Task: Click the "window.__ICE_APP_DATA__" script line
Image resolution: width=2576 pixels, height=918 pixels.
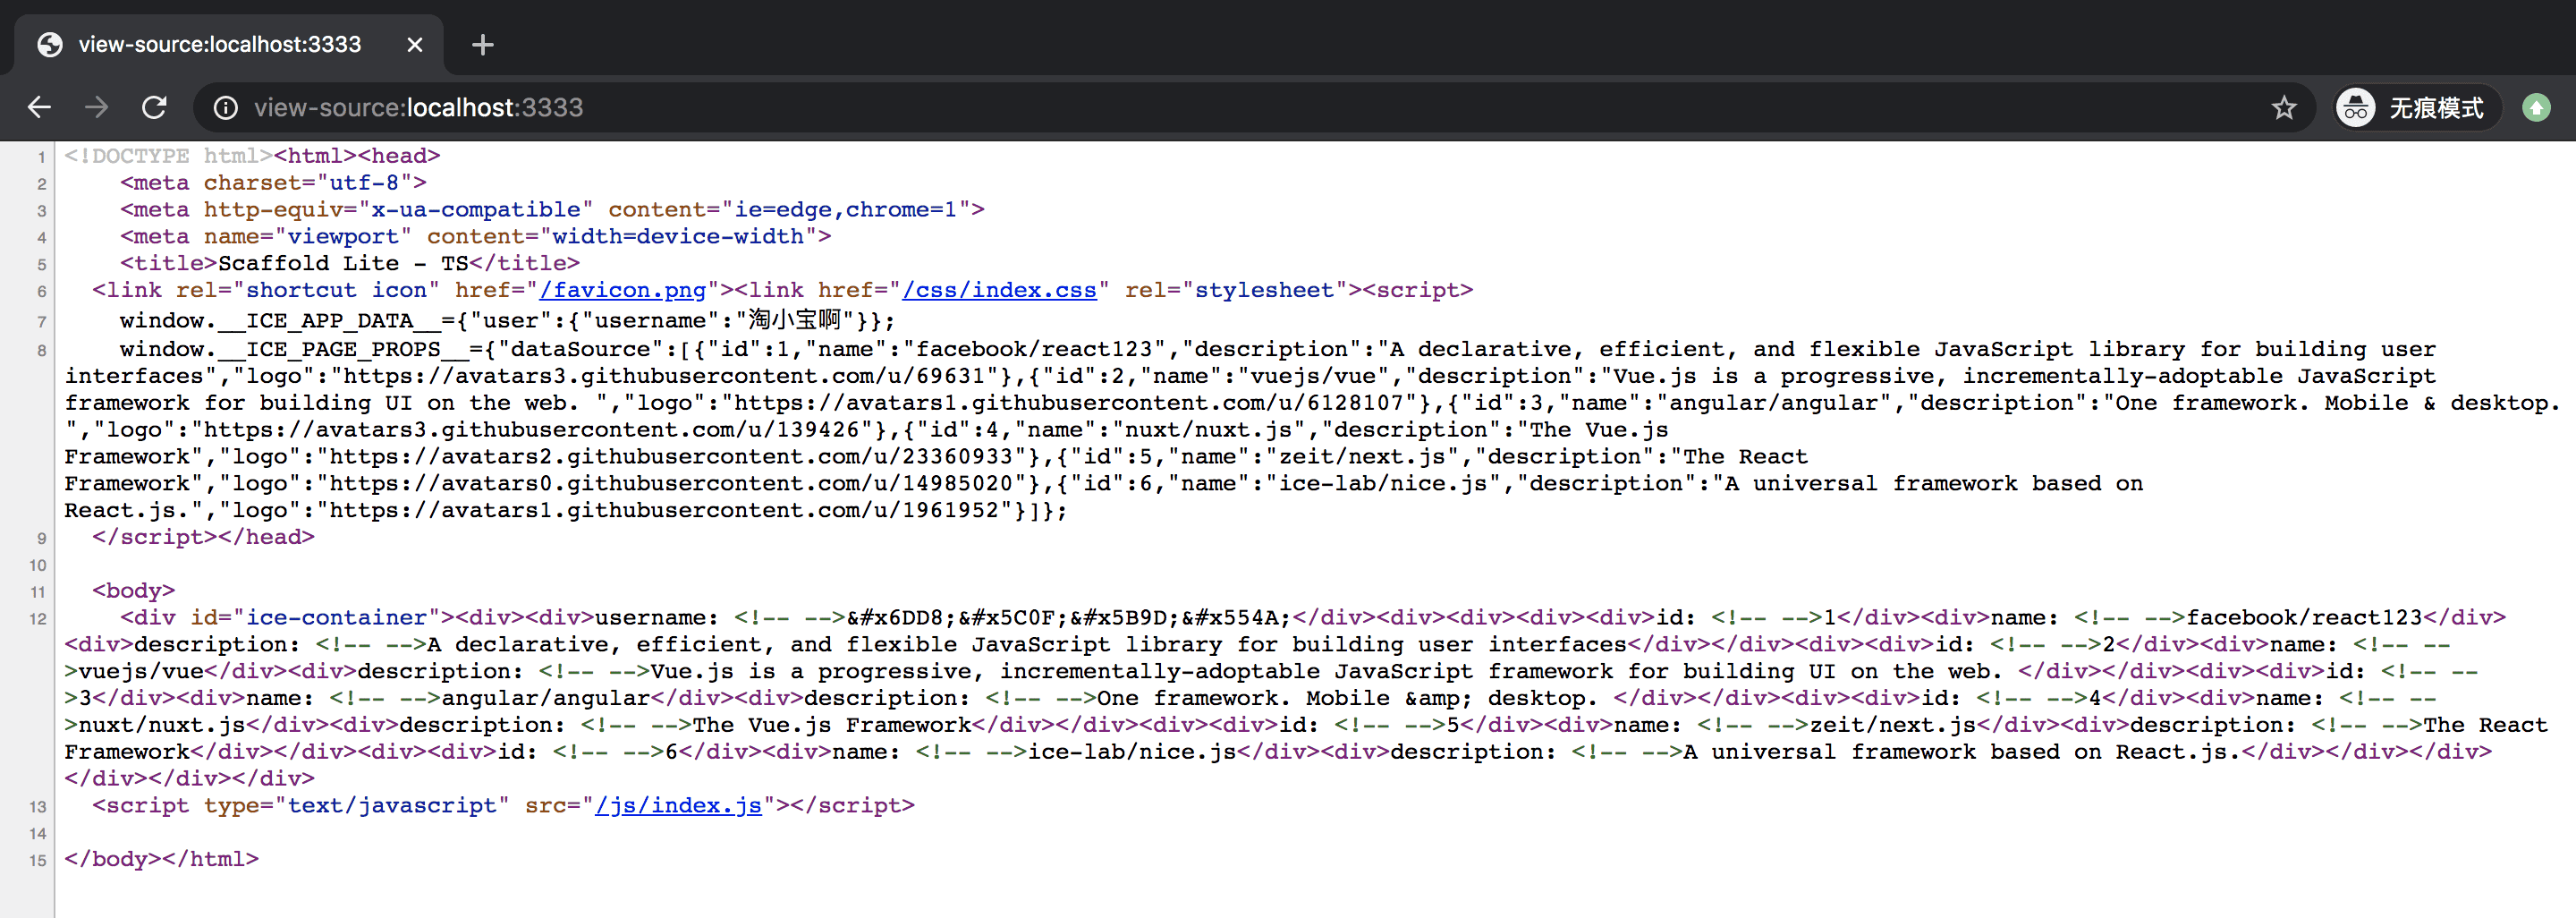Action: [507, 320]
